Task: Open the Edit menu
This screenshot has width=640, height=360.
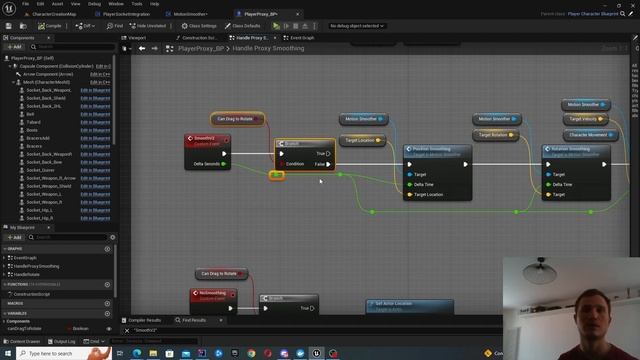Action: click(x=40, y=4)
